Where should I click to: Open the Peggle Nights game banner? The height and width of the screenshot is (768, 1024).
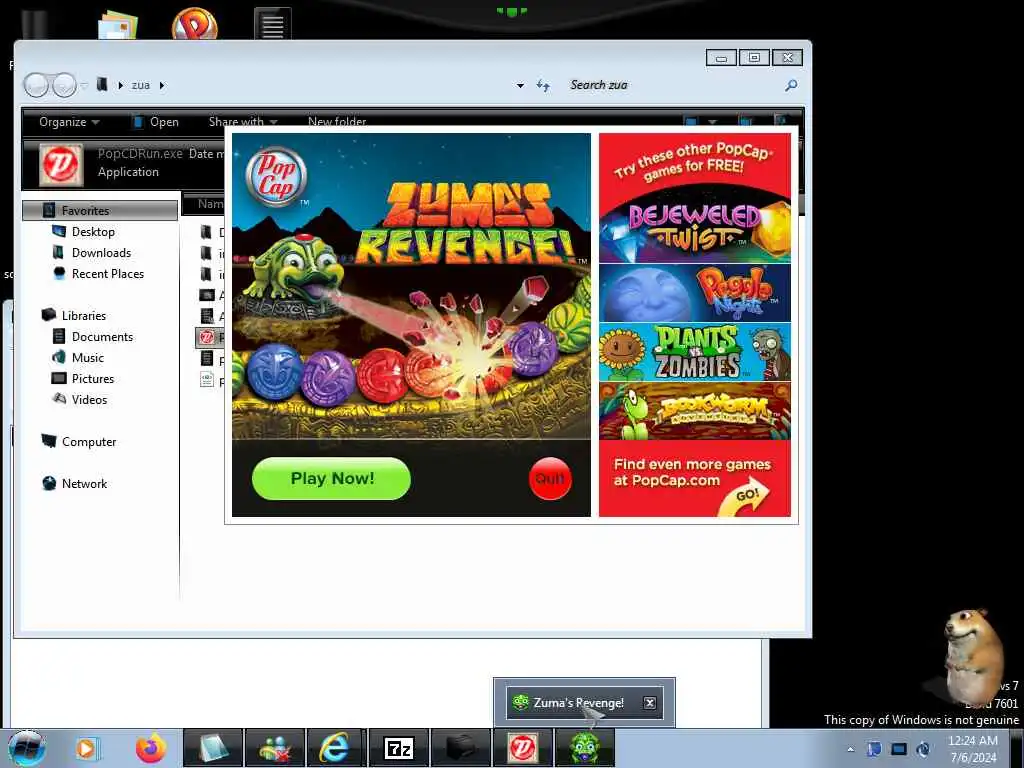coord(694,293)
